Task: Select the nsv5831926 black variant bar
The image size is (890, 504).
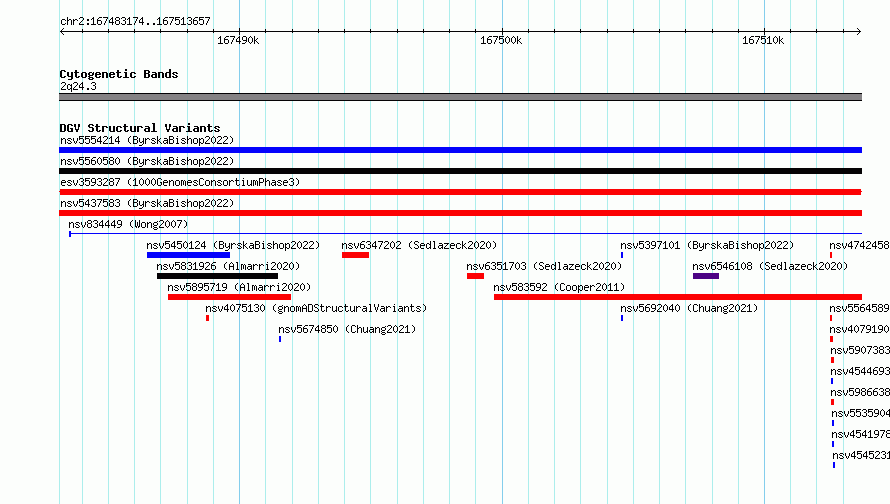Action: (x=217, y=276)
